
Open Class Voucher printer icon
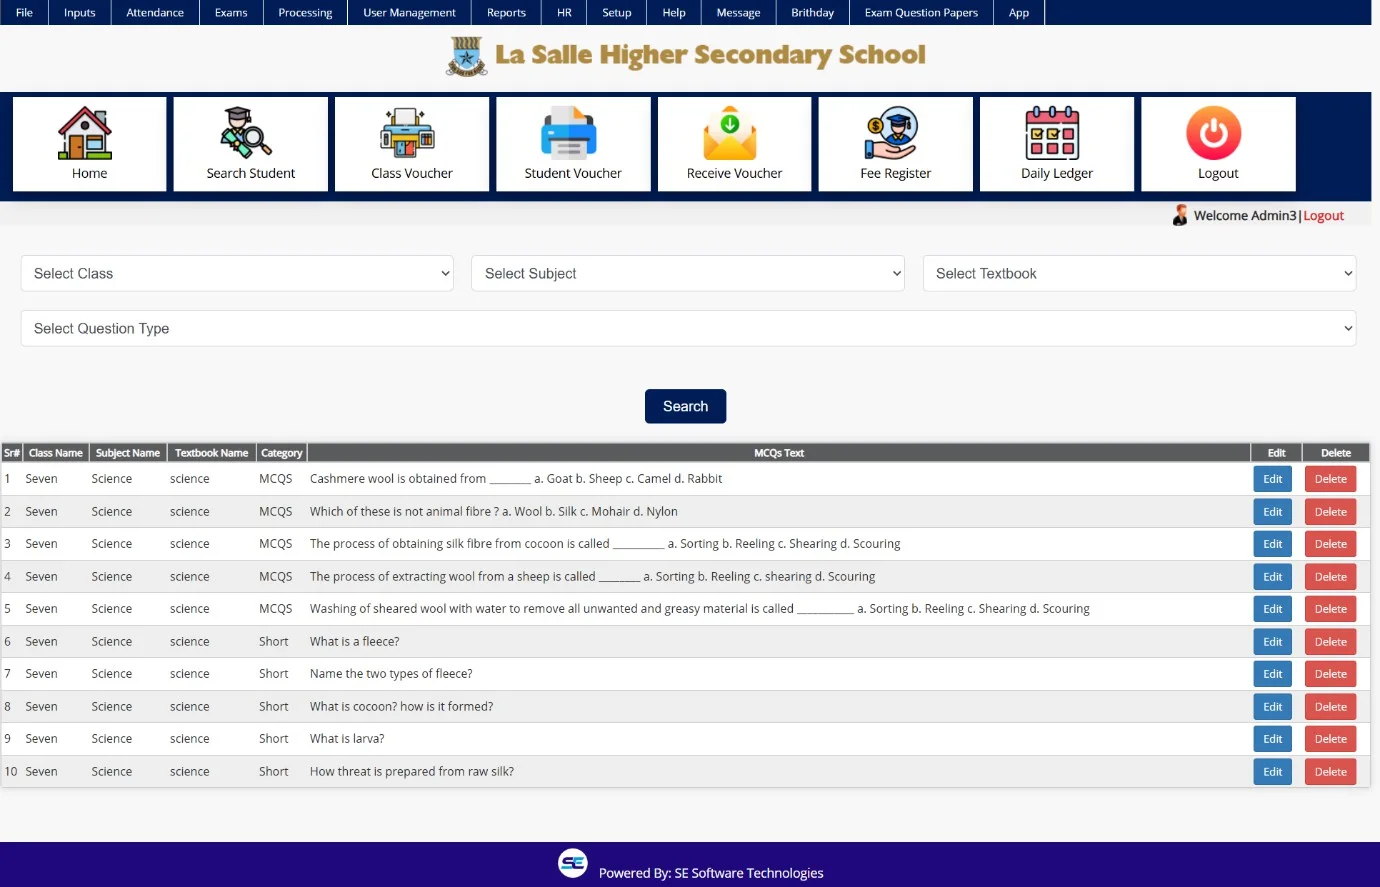coord(408,134)
